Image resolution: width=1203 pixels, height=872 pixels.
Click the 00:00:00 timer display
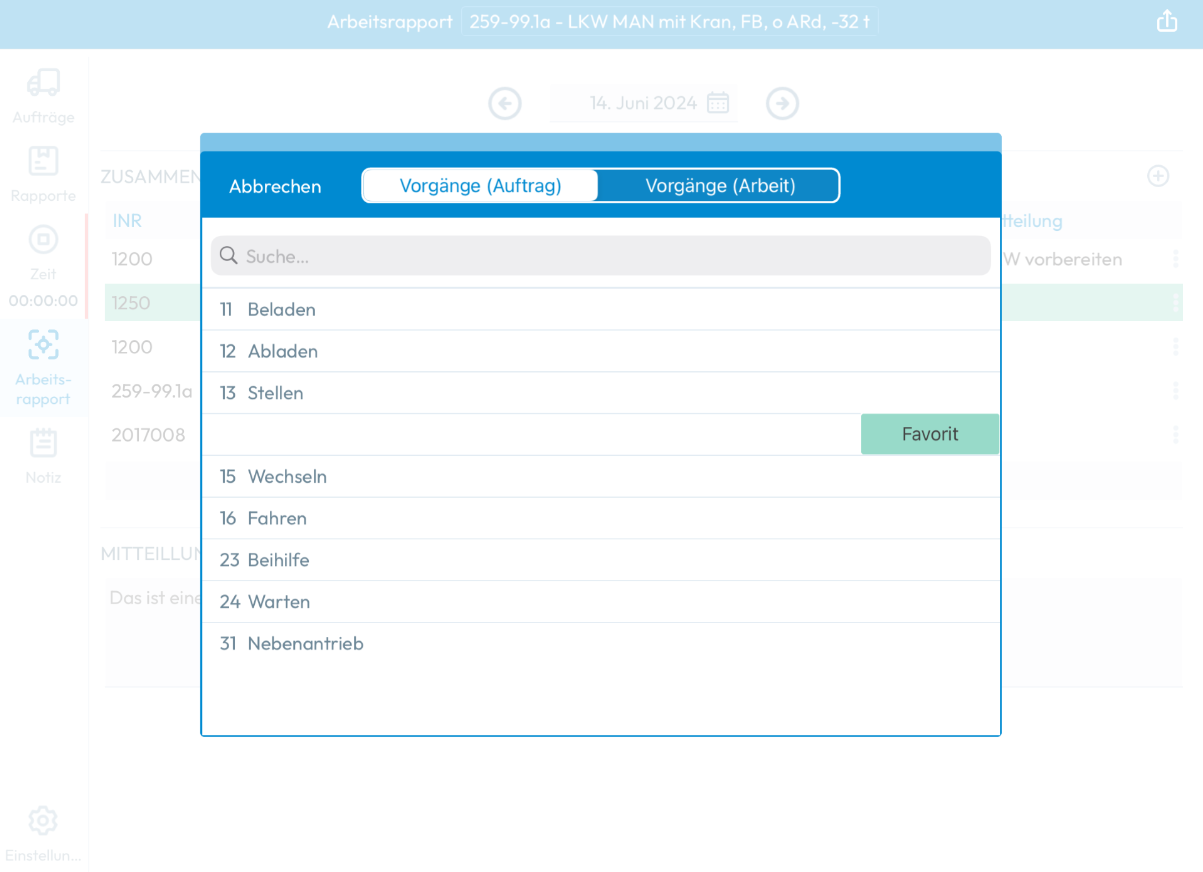tap(43, 300)
